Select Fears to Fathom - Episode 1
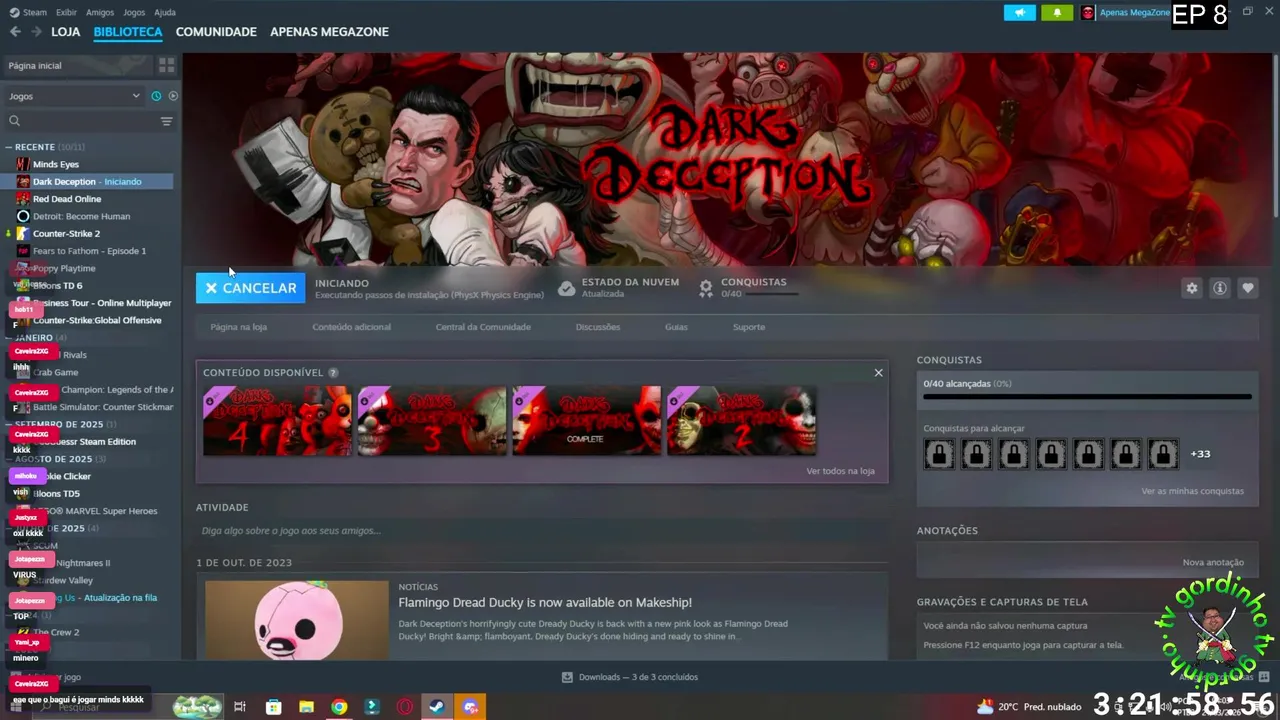Viewport: 1280px width, 720px height. pos(89,251)
